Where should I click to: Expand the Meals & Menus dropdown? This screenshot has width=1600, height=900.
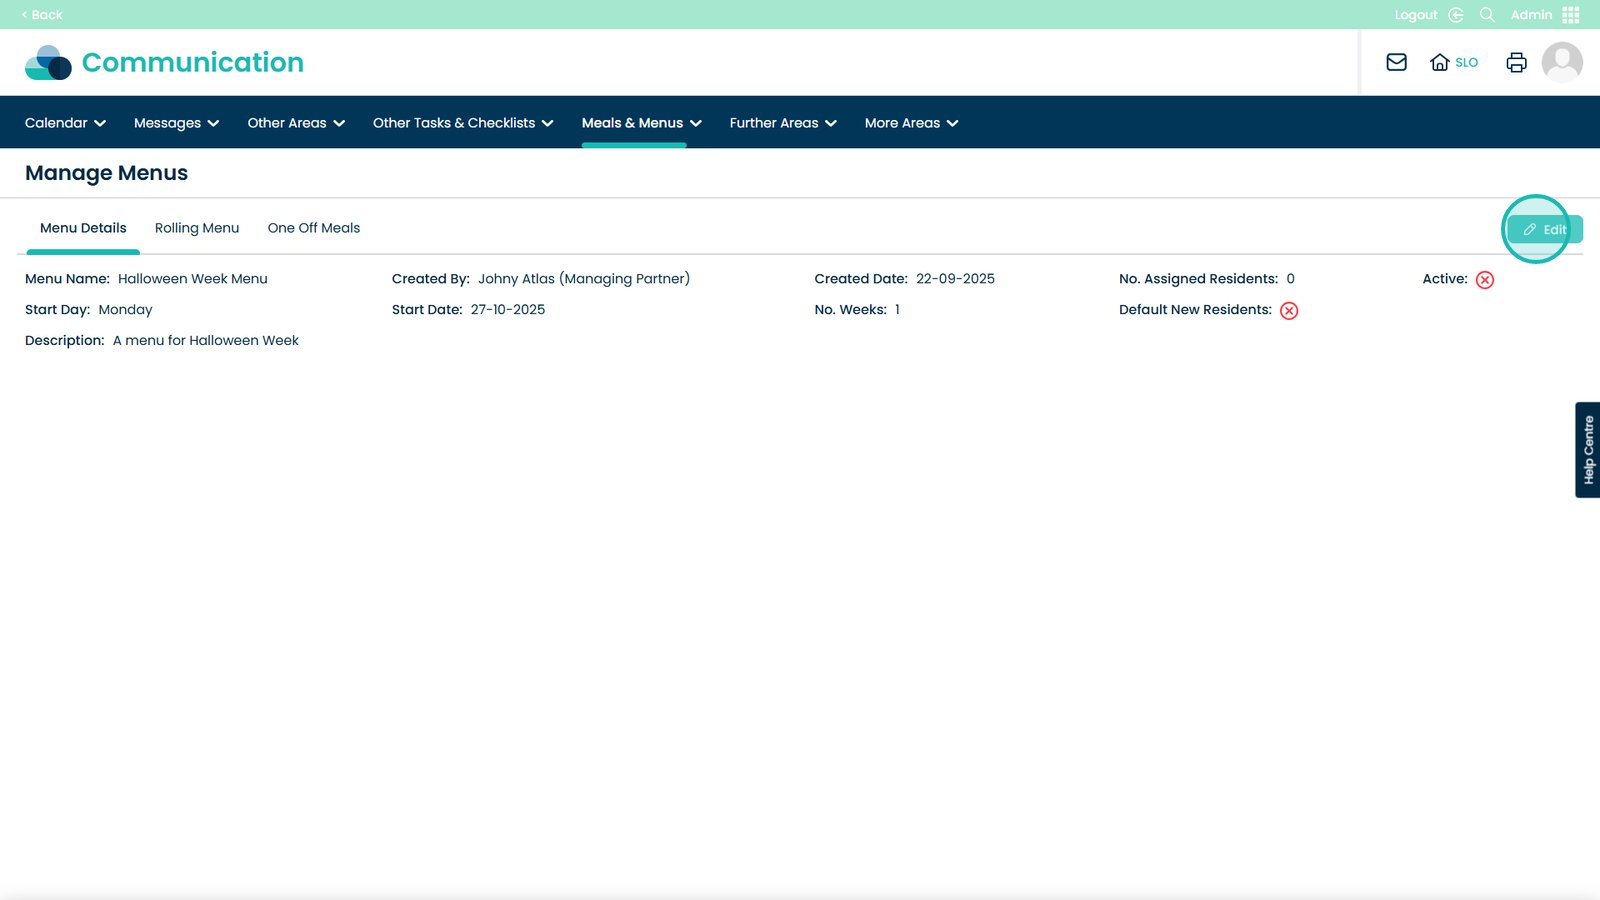point(641,123)
